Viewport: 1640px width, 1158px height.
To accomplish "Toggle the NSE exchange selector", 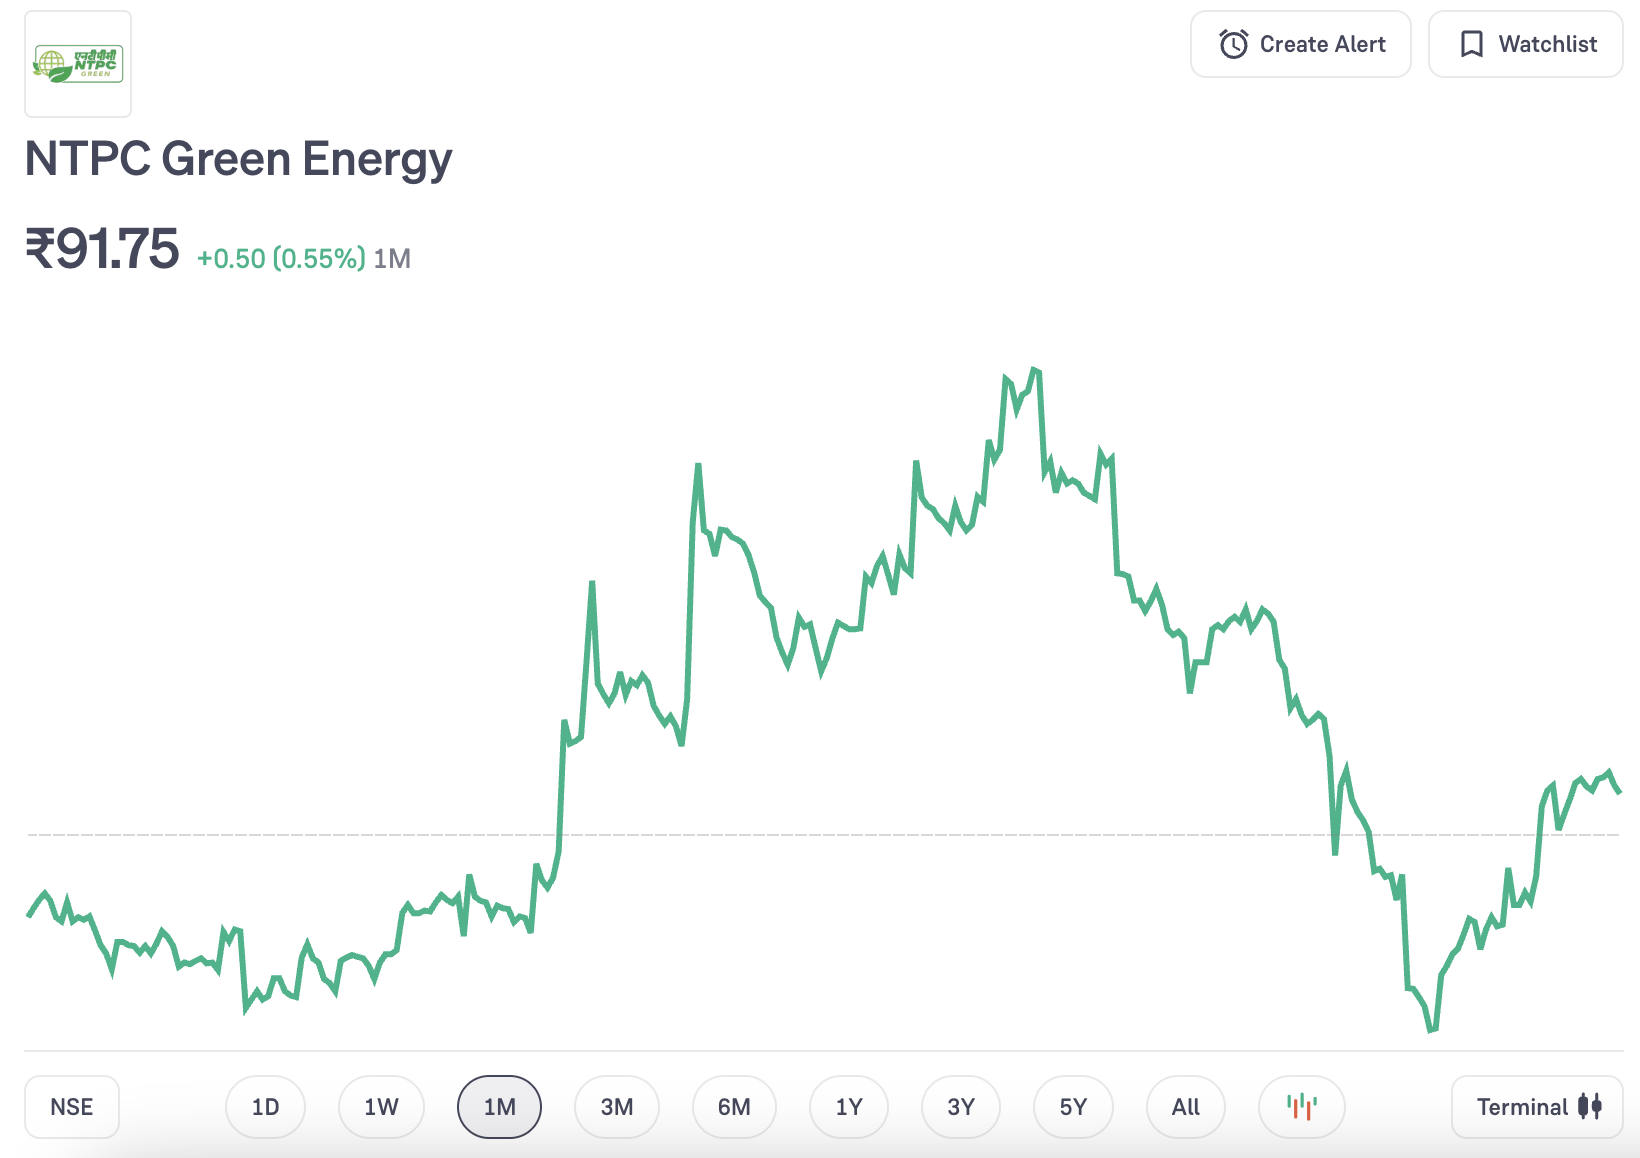I will [x=71, y=1107].
